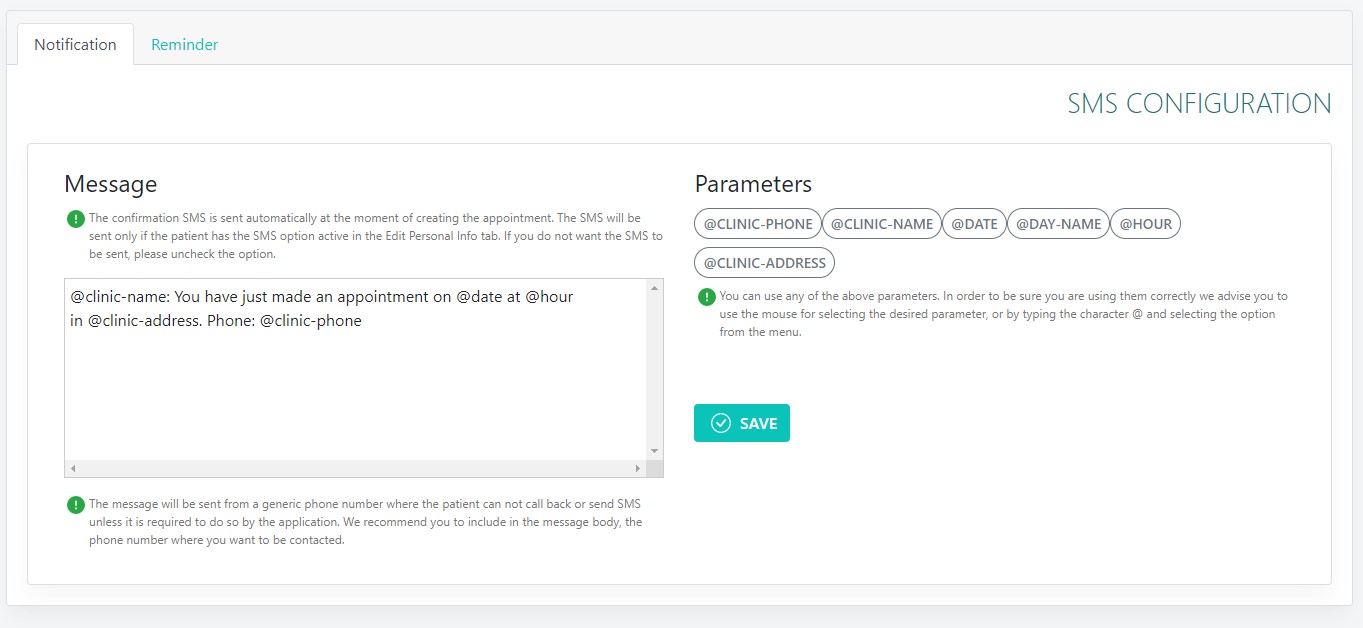The image size is (1363, 628).
Task: Click the info icon beneath the parameter chips
Action: tap(706, 297)
